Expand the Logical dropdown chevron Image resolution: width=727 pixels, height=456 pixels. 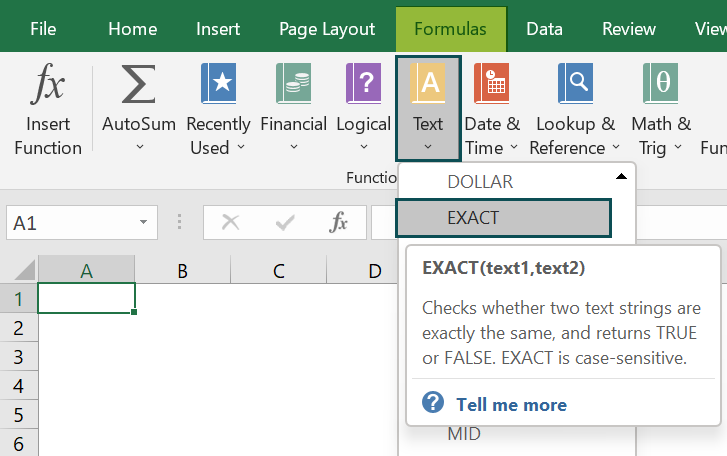[364, 147]
